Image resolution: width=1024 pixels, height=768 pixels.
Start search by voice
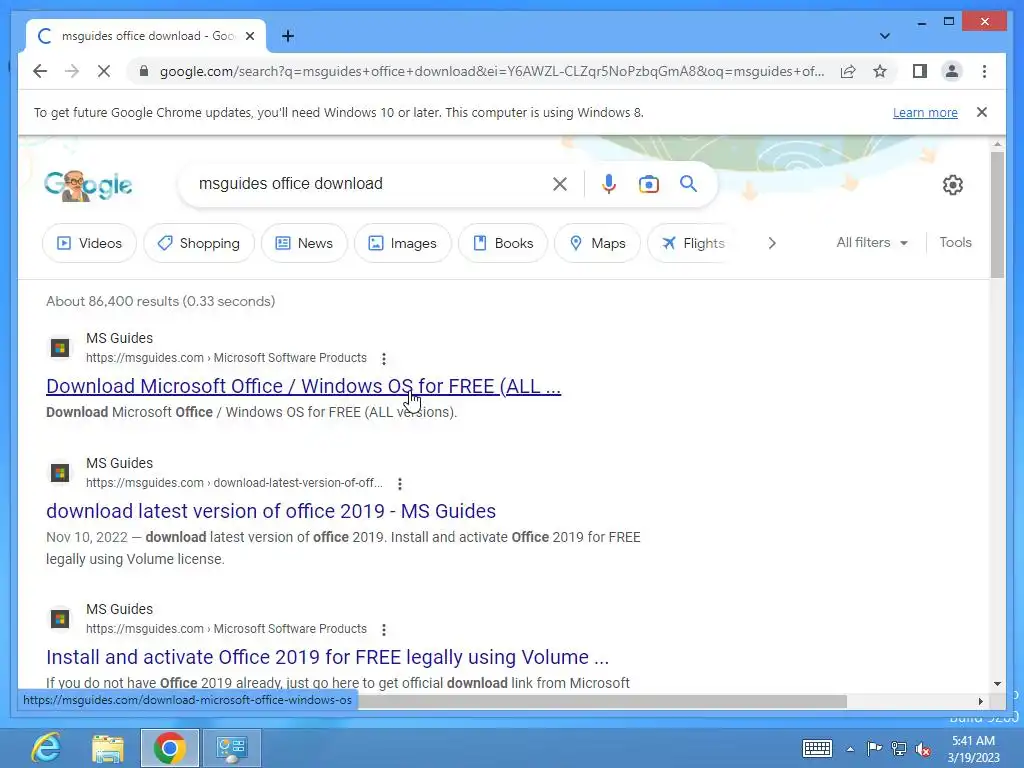coord(609,184)
